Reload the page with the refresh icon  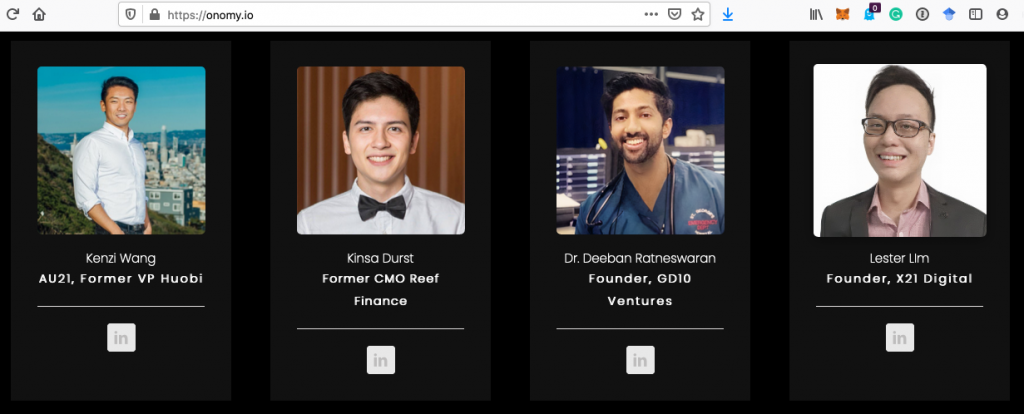(x=12, y=14)
